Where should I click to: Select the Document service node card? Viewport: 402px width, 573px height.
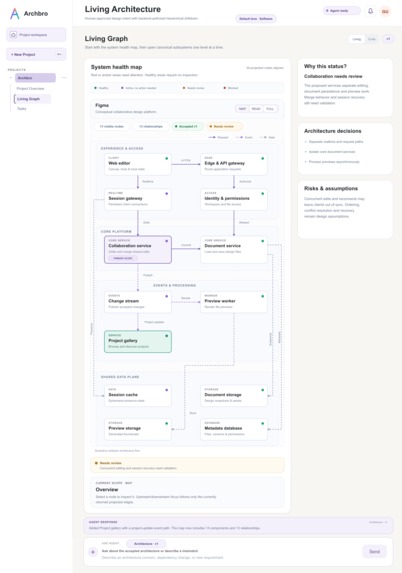[x=234, y=250]
